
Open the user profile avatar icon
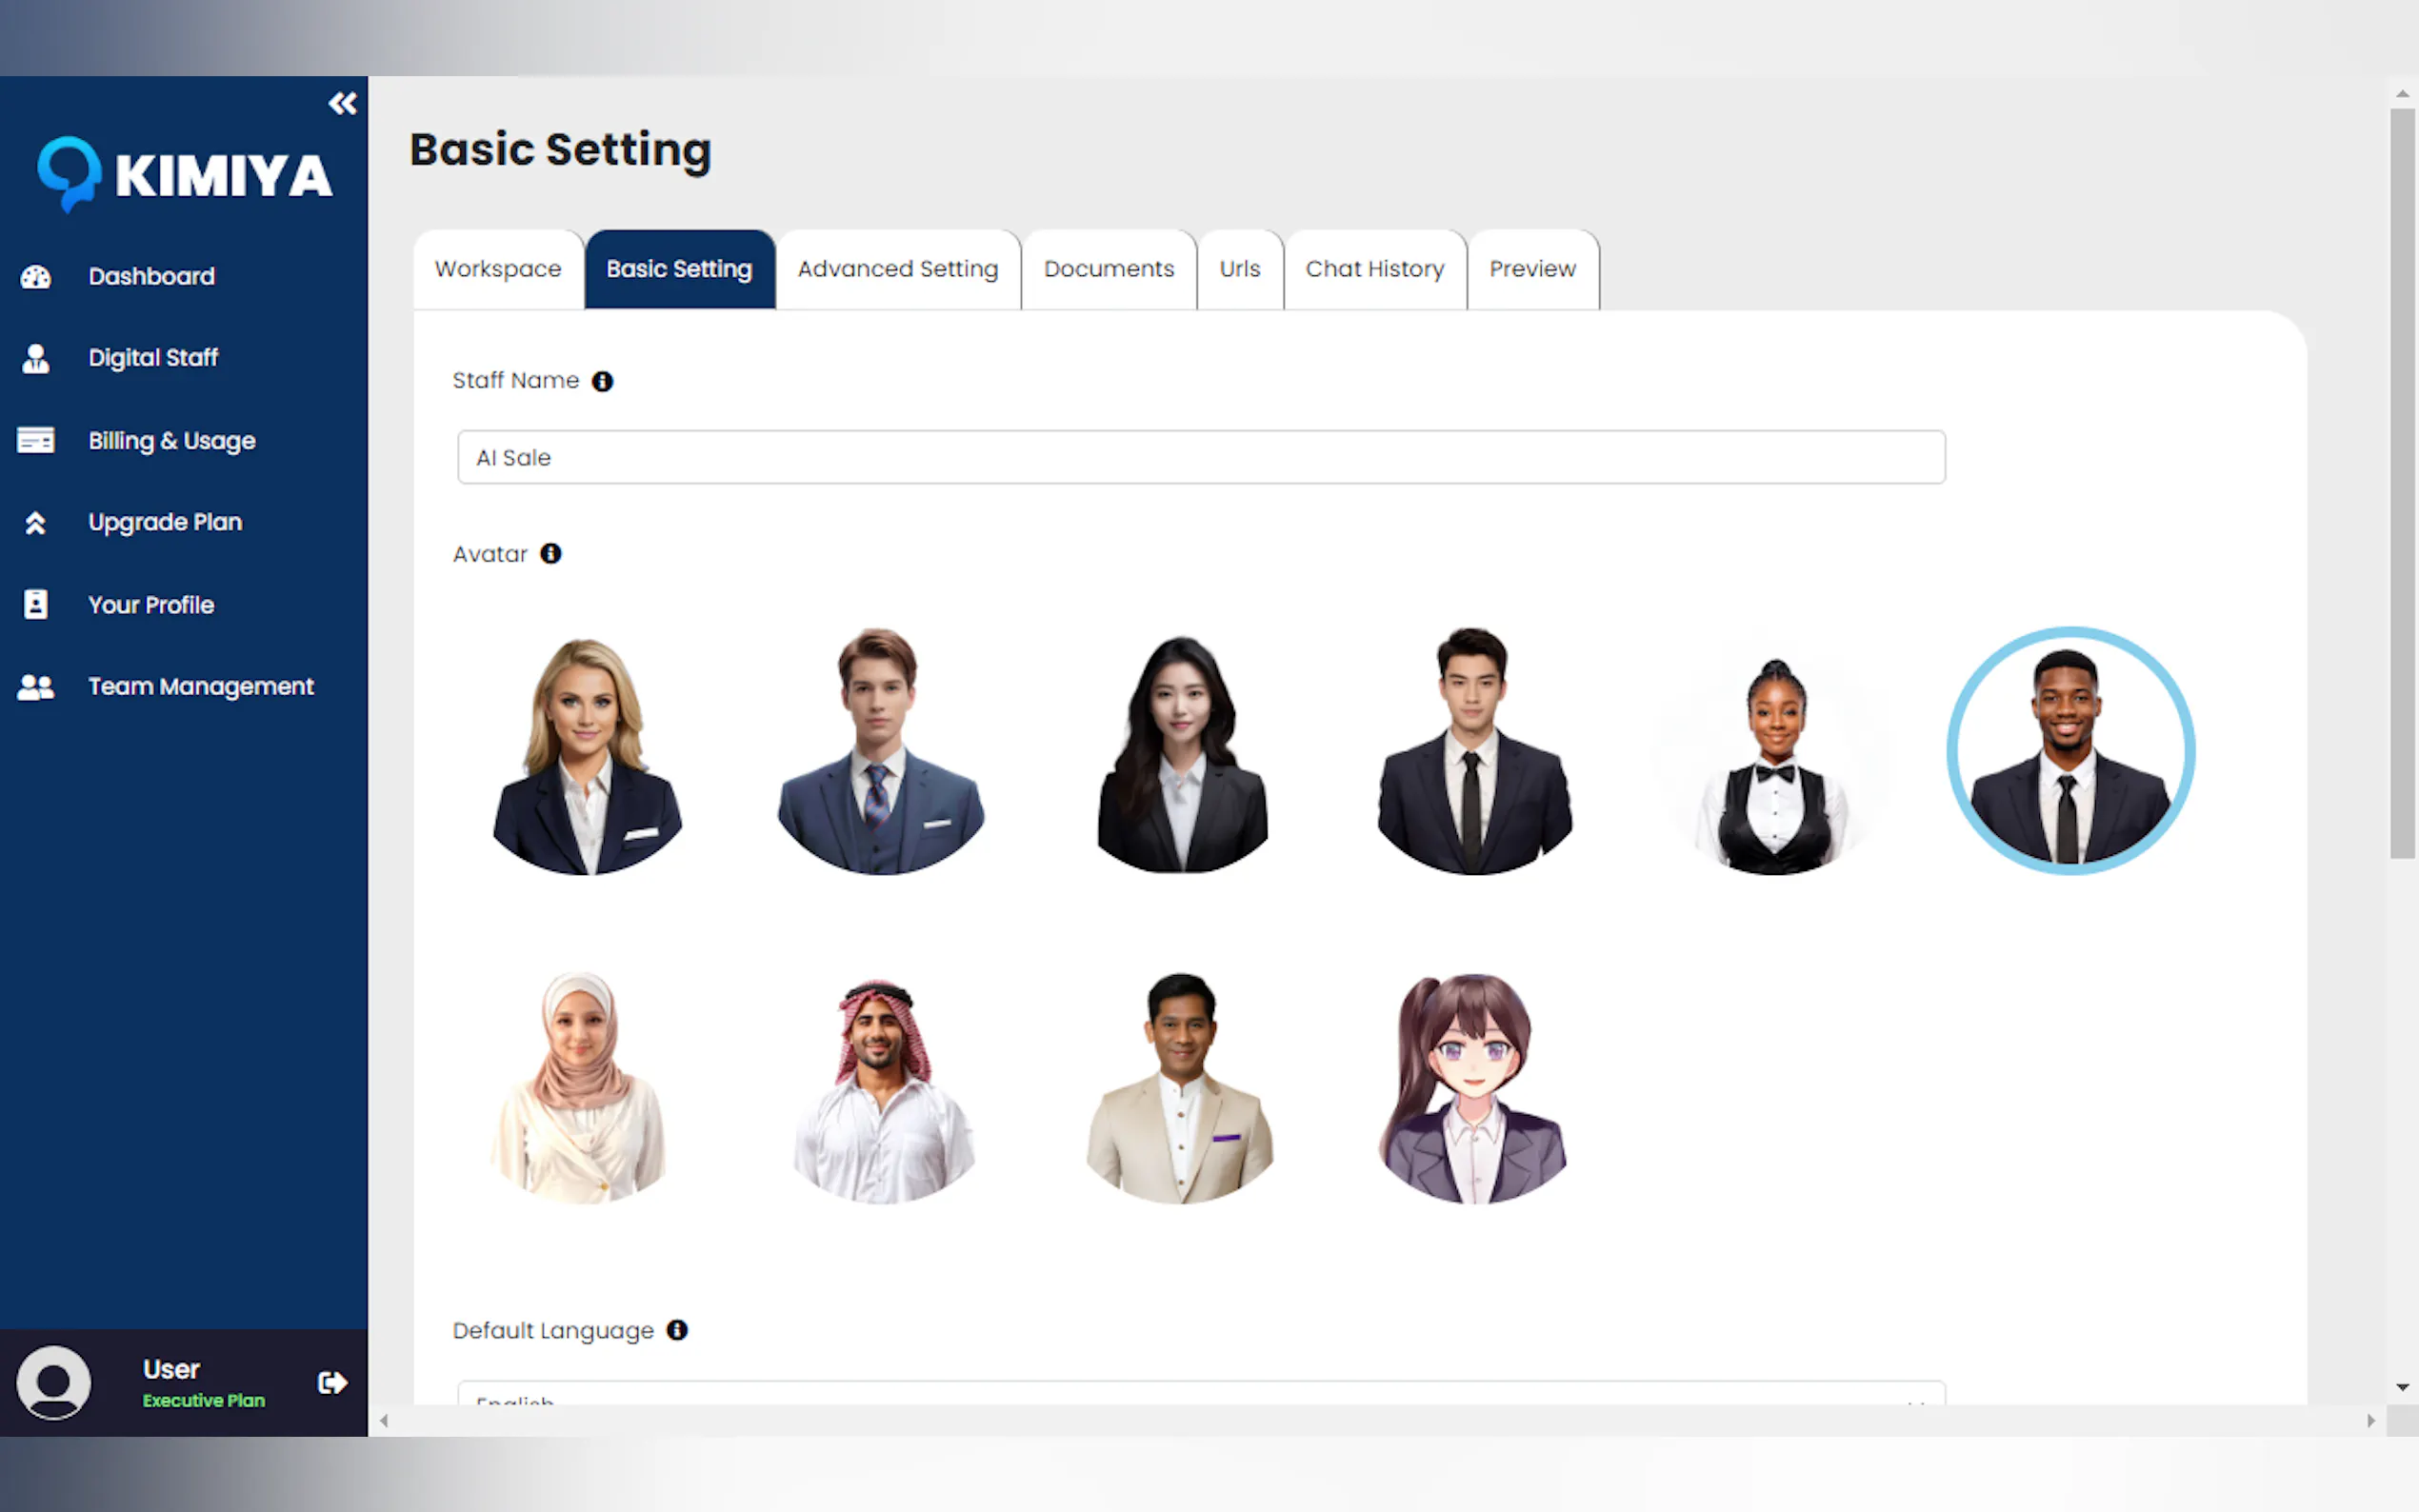click(x=54, y=1382)
